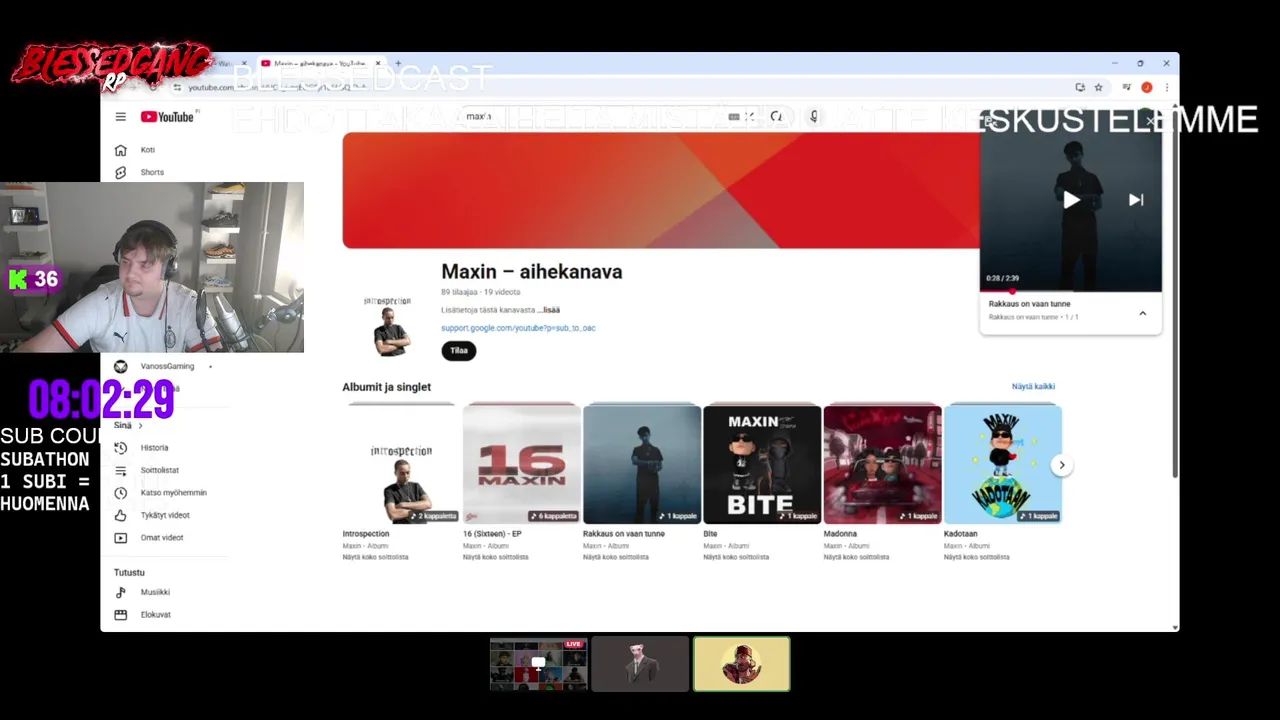Select the highlighted yellow participant tile
This screenshot has height=720, width=1280.
click(742, 664)
